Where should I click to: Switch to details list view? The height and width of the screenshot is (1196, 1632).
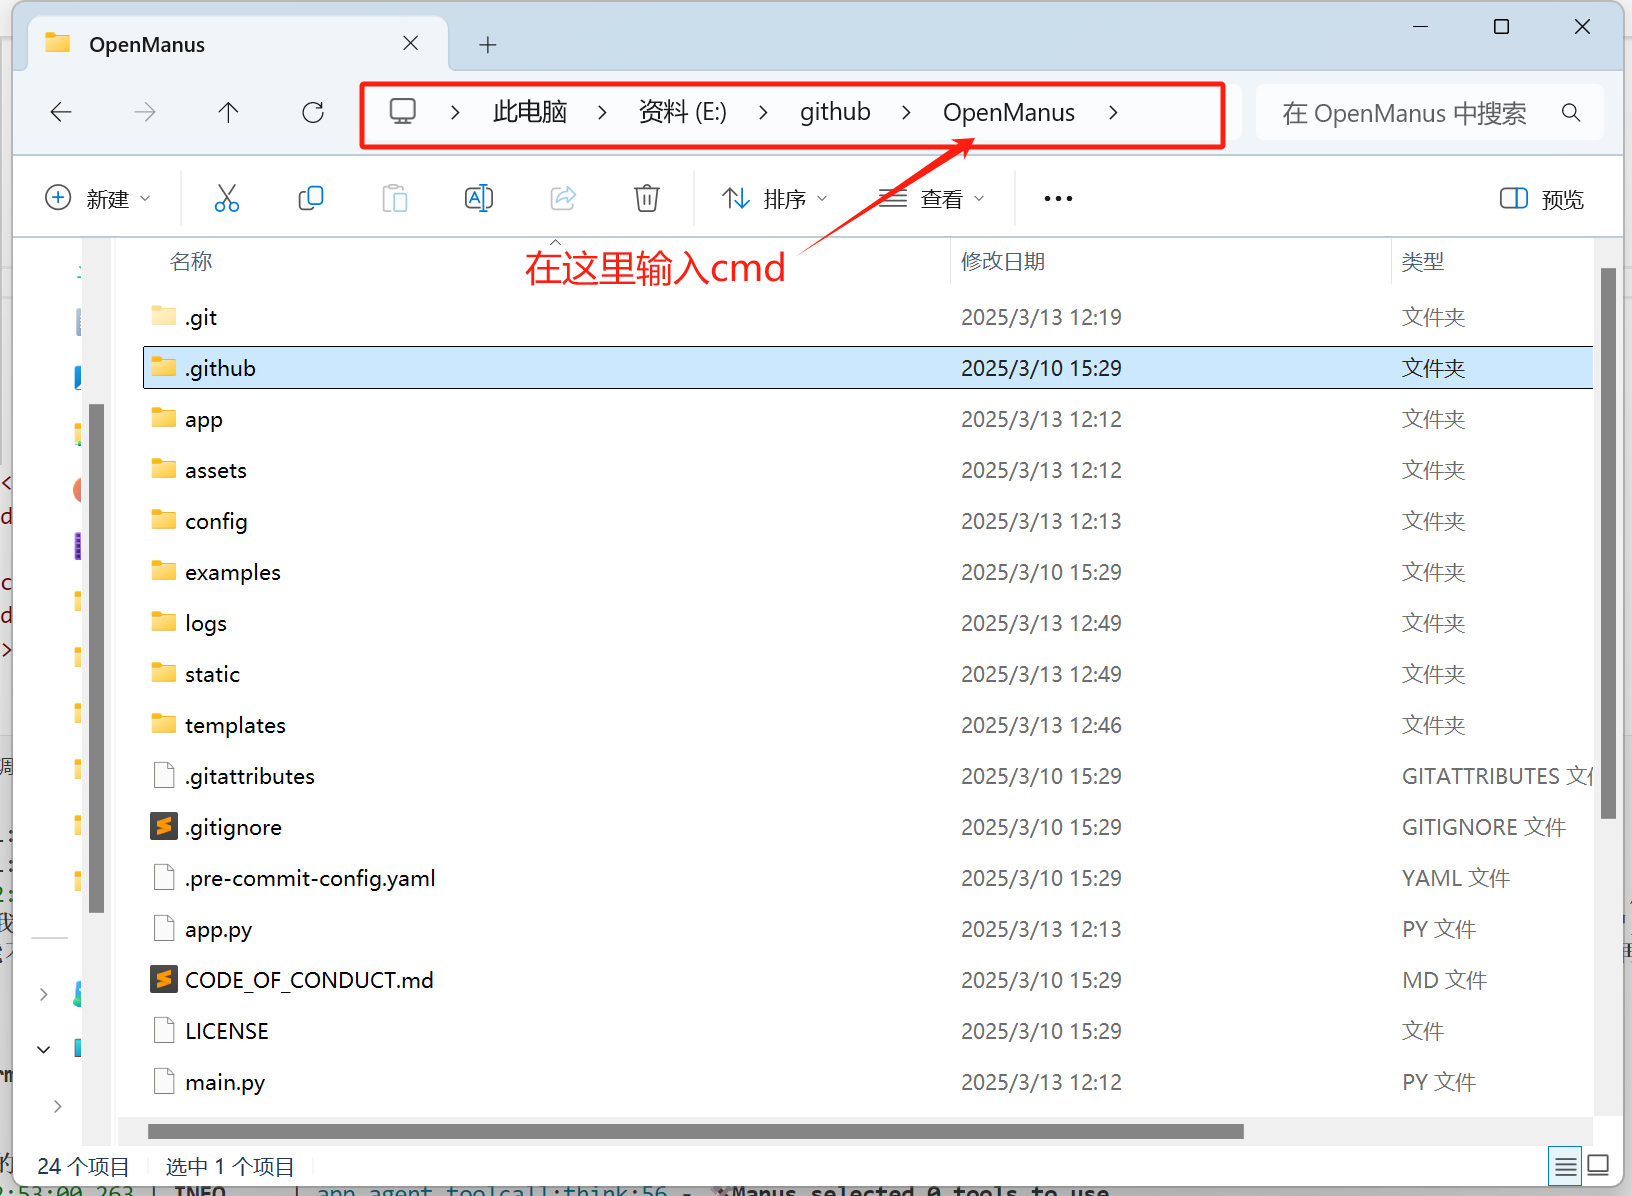1565,1166
